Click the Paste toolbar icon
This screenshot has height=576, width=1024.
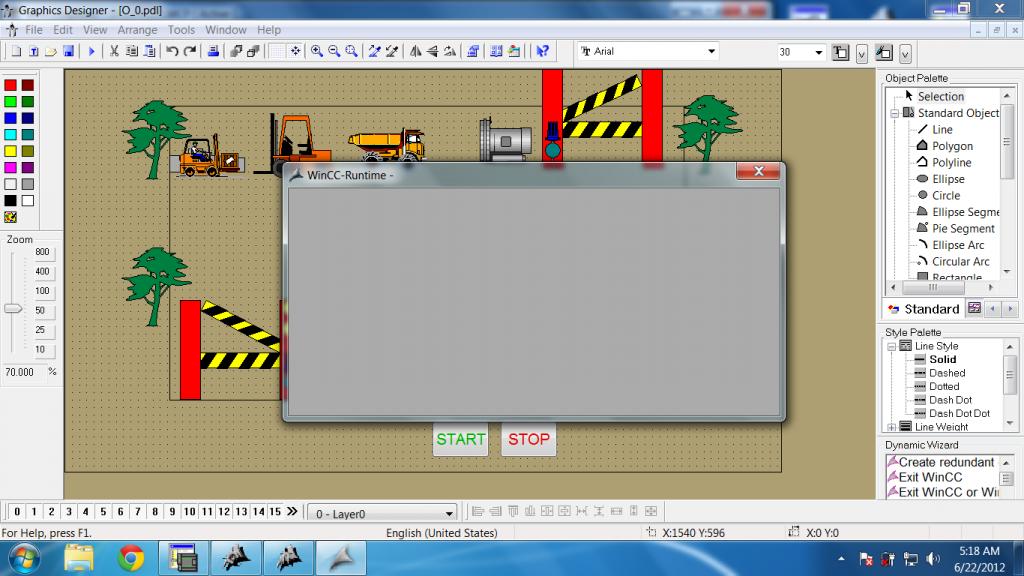point(149,52)
